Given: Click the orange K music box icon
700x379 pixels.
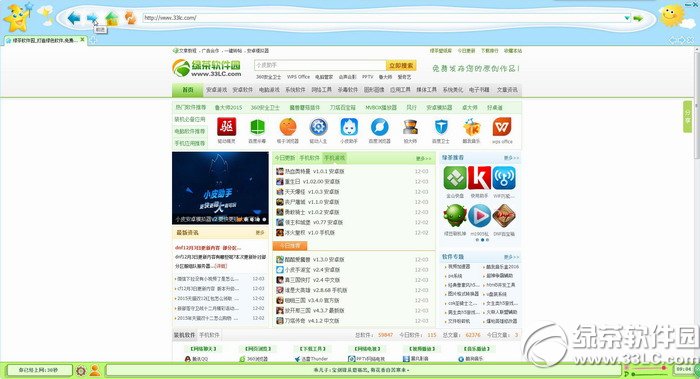Looking at the screenshot, I should [471, 127].
